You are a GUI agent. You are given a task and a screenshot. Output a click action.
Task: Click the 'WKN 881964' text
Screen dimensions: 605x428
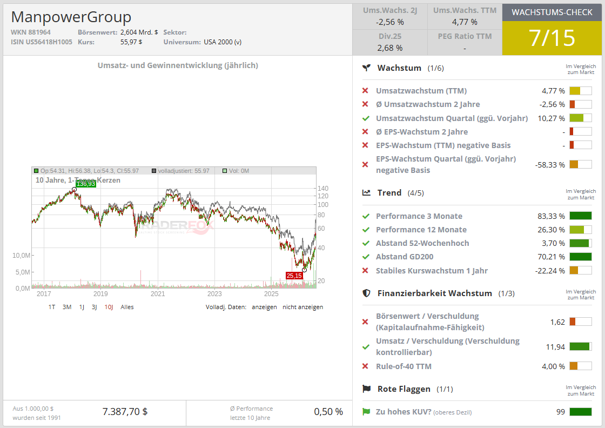[x=30, y=32]
